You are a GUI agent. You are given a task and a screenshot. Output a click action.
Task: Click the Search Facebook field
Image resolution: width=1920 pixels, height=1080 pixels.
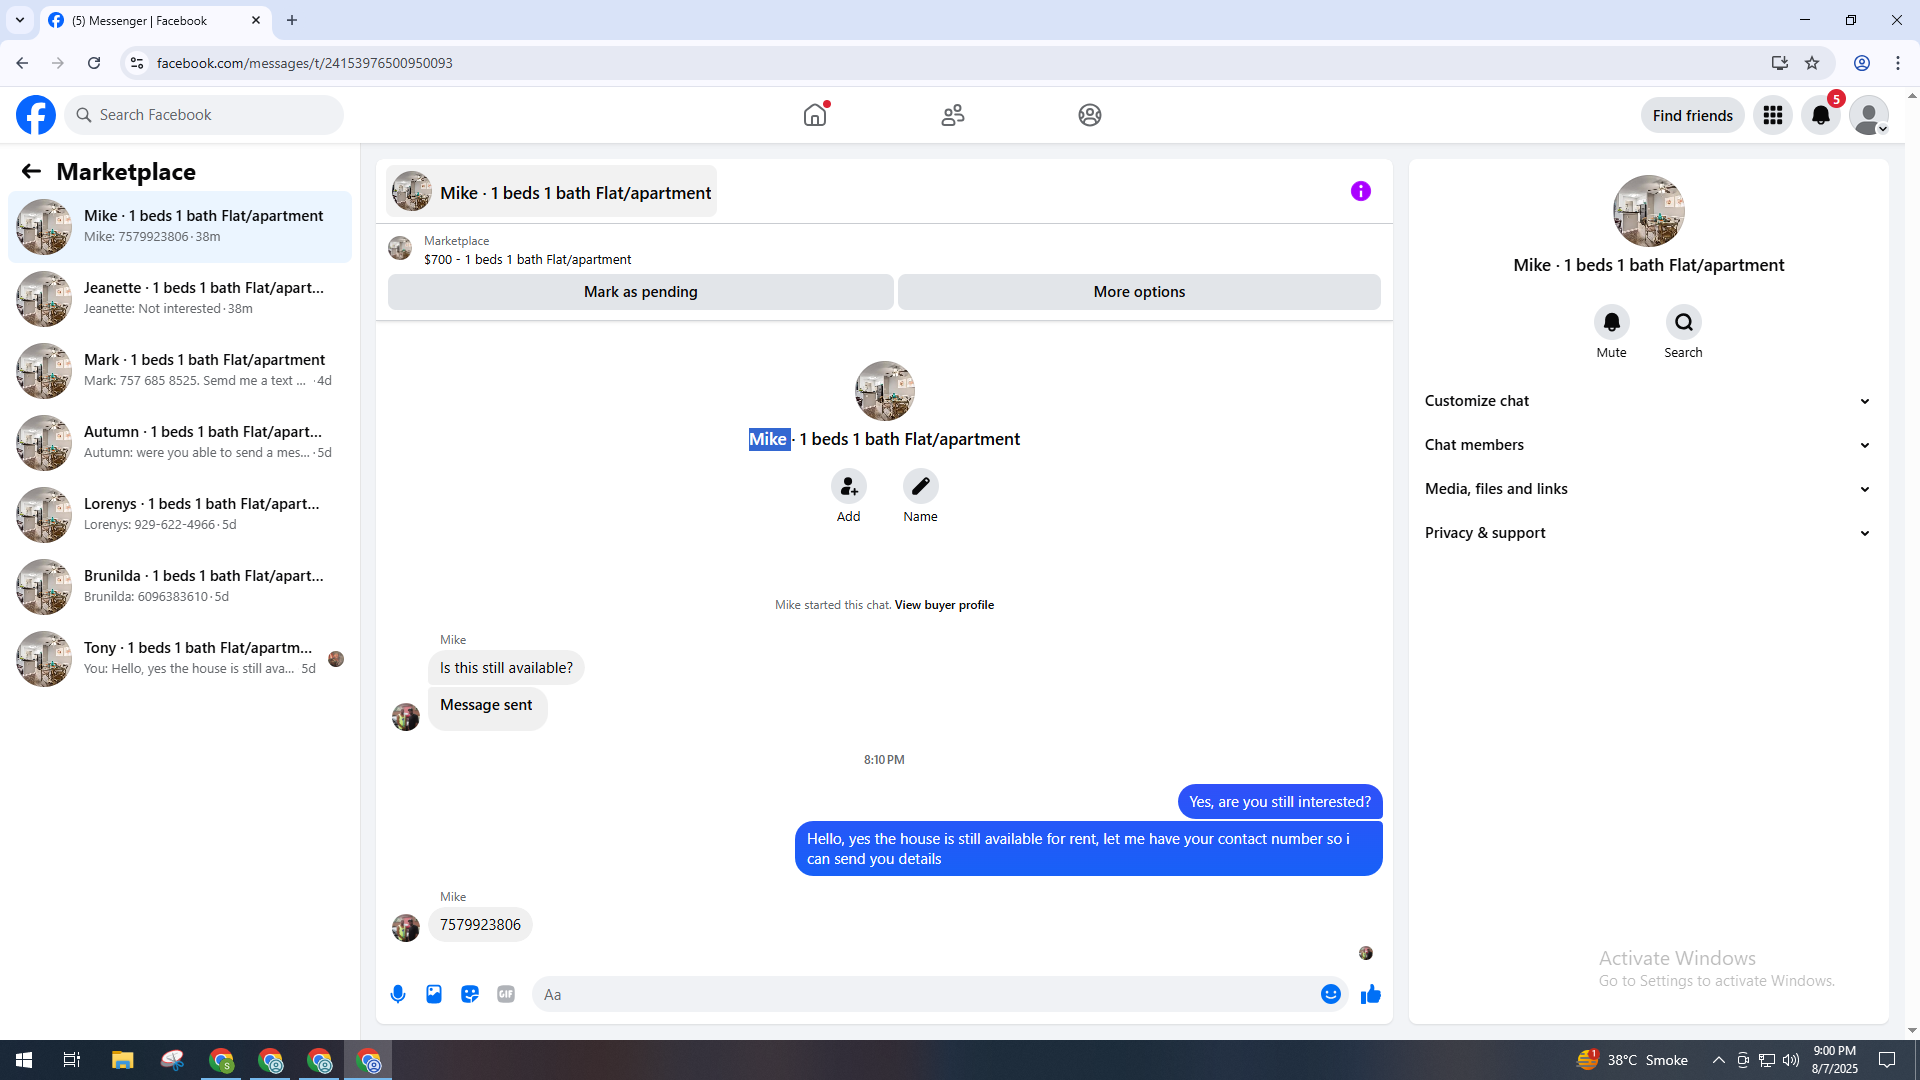coord(204,115)
